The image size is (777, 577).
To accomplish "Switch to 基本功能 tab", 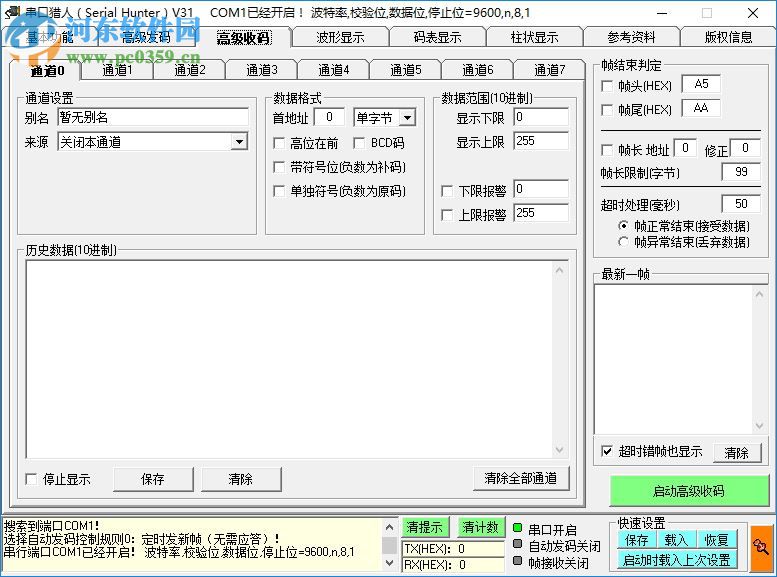I will click(x=50, y=37).
